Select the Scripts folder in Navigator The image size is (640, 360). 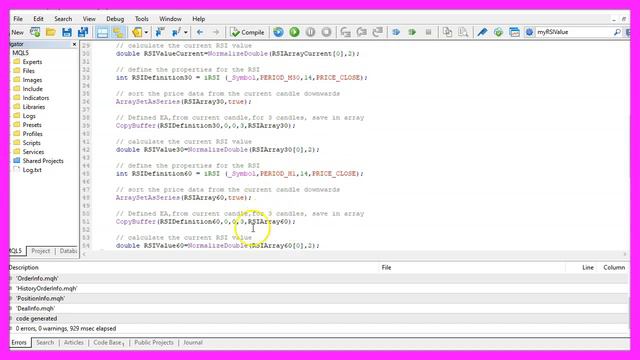[x=31, y=142]
